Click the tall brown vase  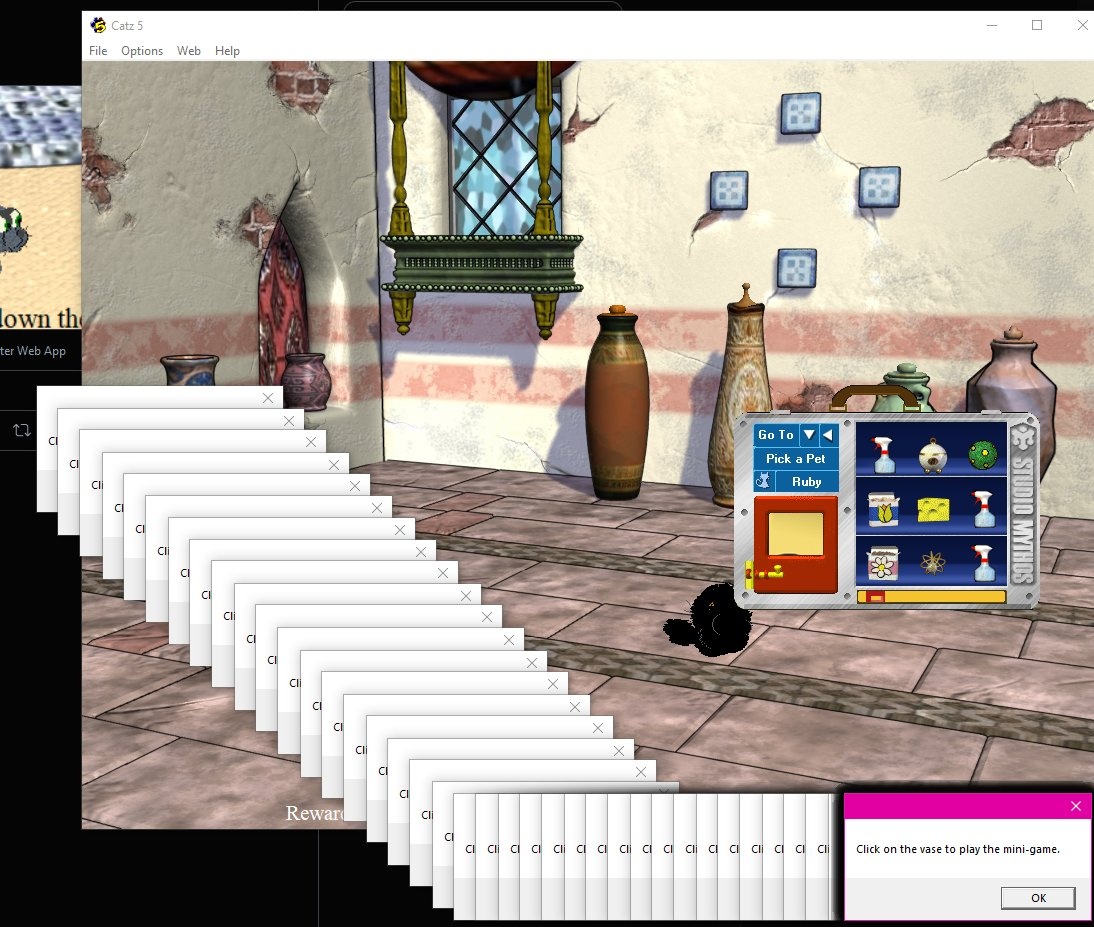click(x=617, y=403)
